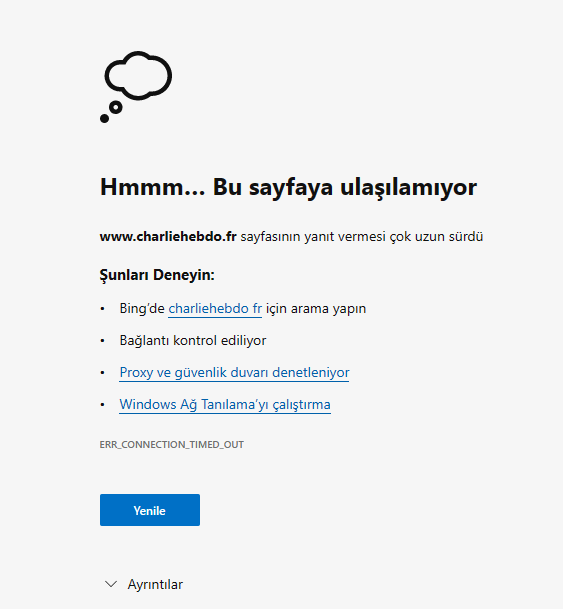Click the Şunları Deneyin: subheading
The image size is (563, 609).
click(x=157, y=275)
